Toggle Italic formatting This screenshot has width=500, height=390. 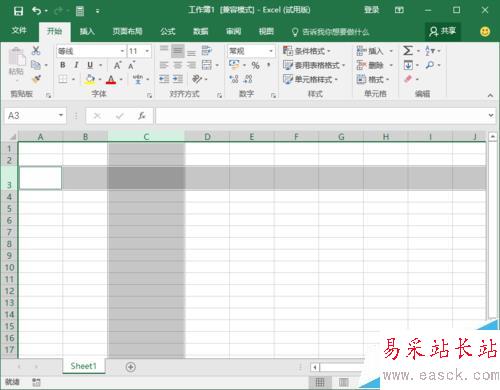(76, 65)
